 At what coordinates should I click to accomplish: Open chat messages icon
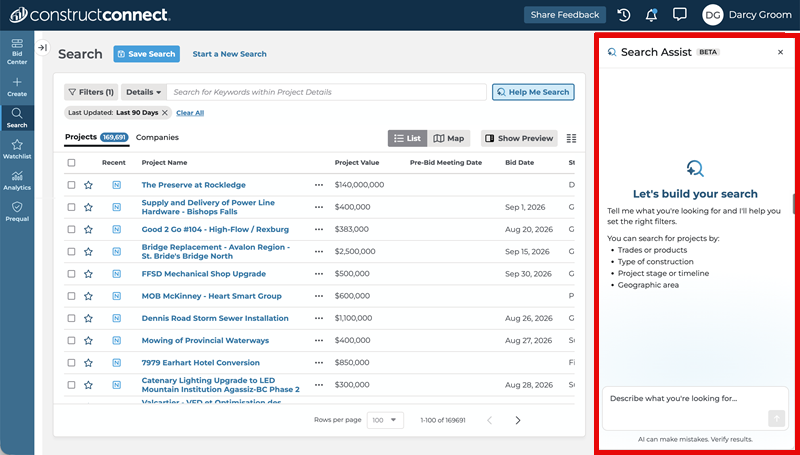[680, 14]
